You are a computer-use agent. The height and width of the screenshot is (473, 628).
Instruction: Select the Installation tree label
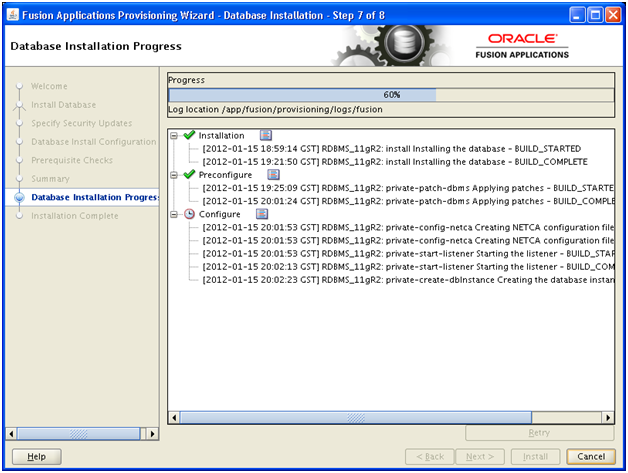pyautogui.click(x=221, y=136)
